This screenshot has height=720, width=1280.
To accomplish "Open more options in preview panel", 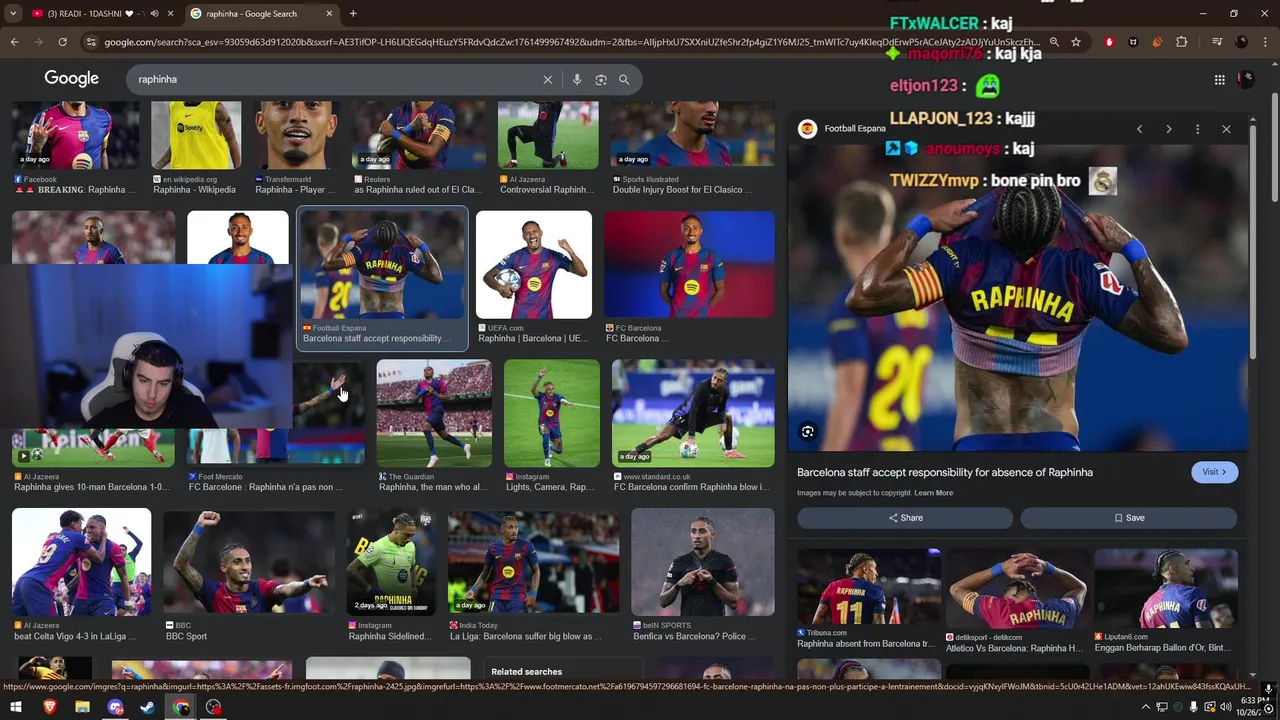I will (1197, 129).
